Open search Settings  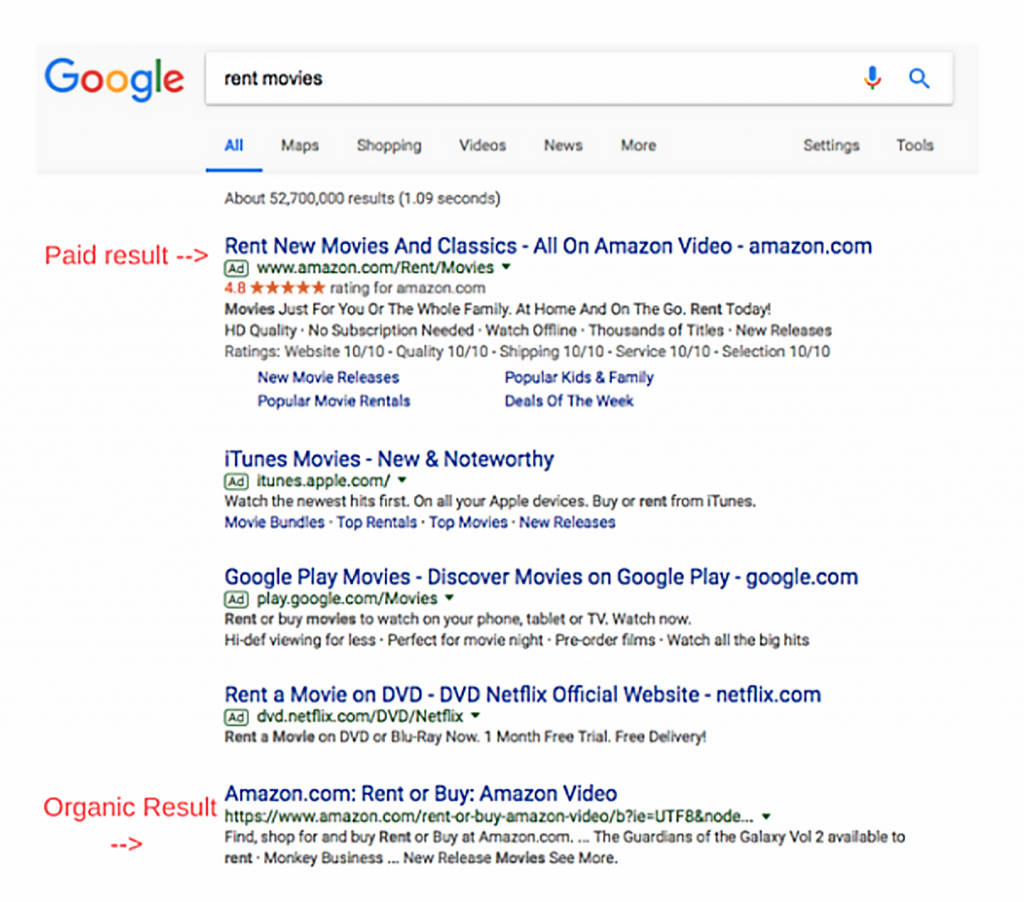point(831,146)
